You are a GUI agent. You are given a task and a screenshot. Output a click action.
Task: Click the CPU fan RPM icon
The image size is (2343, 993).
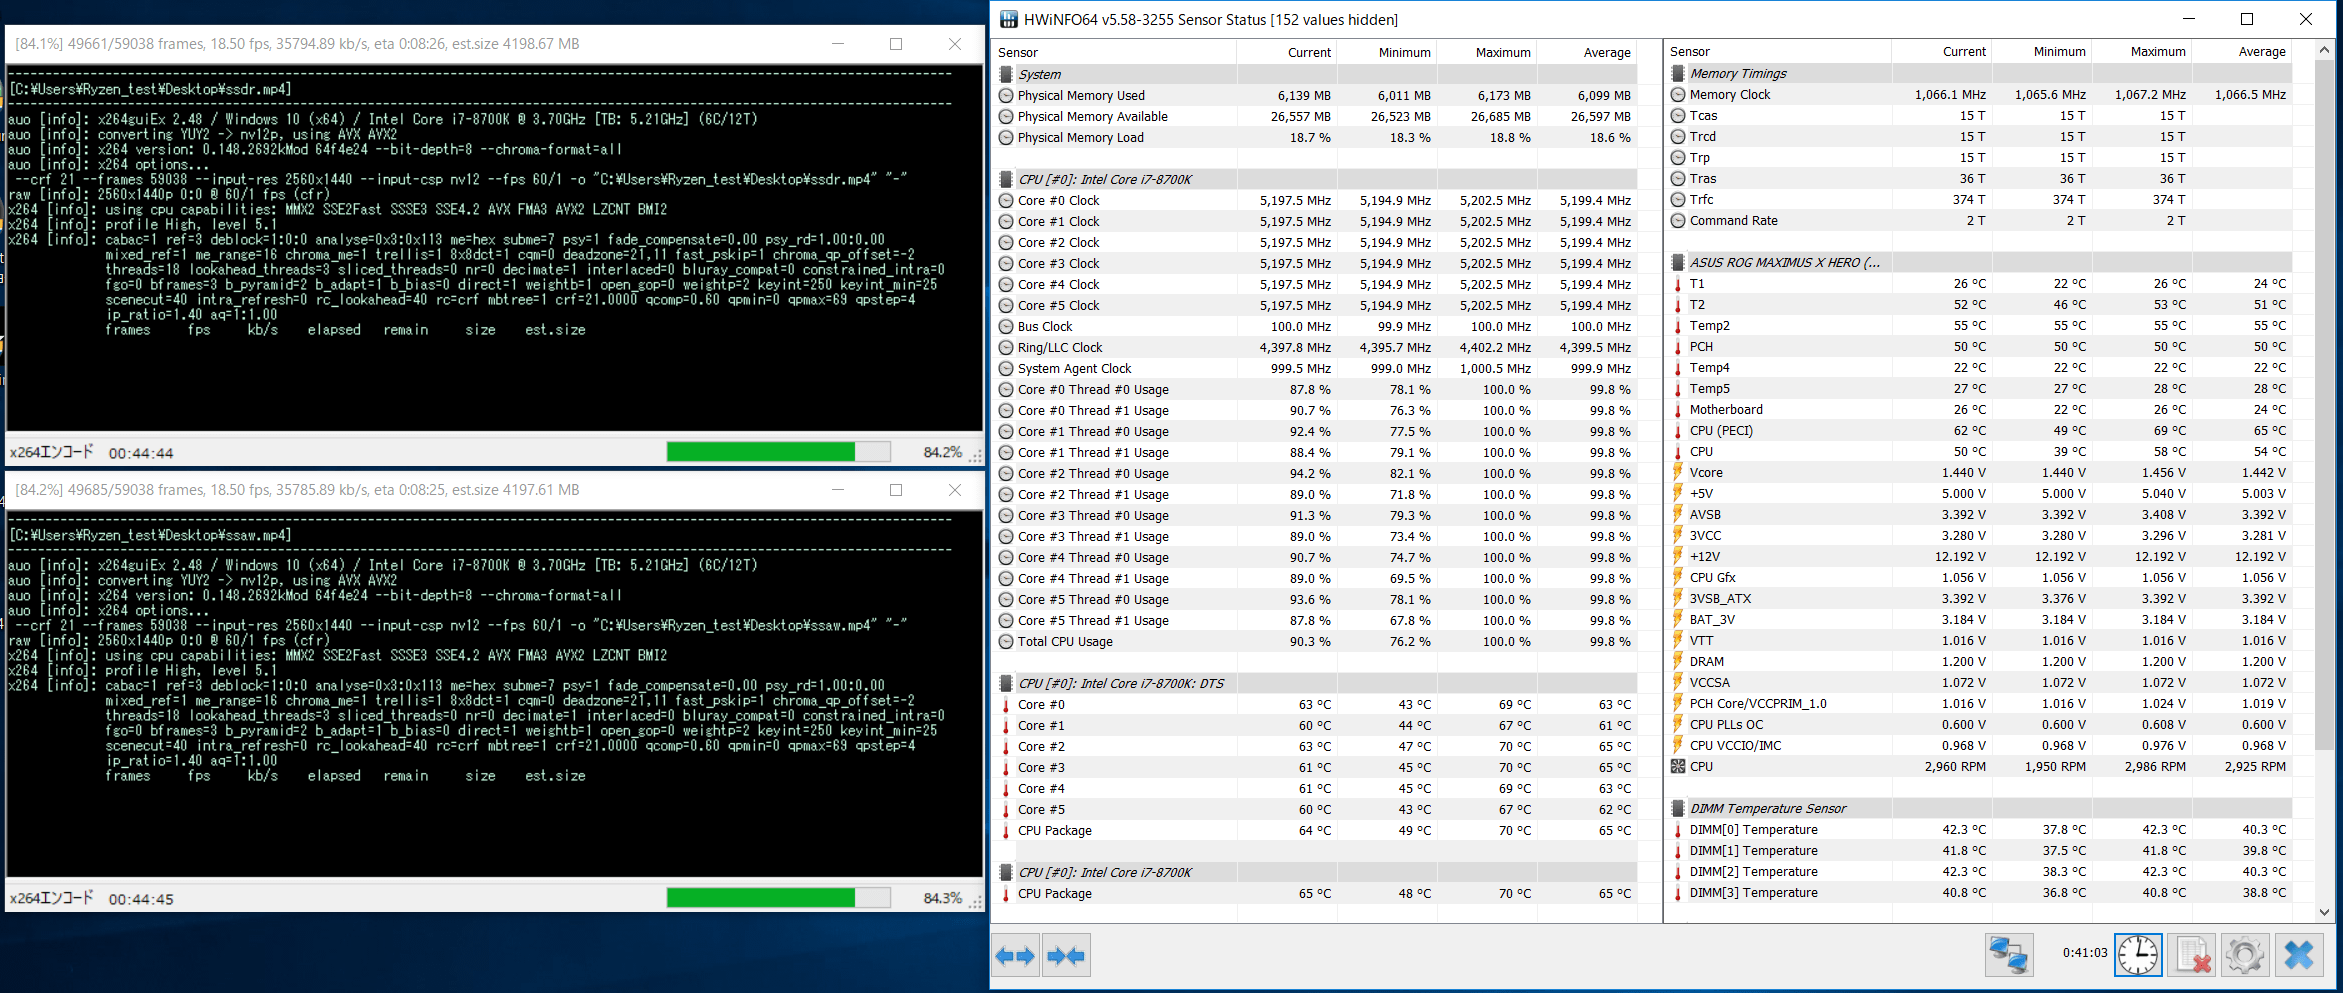[1678, 767]
